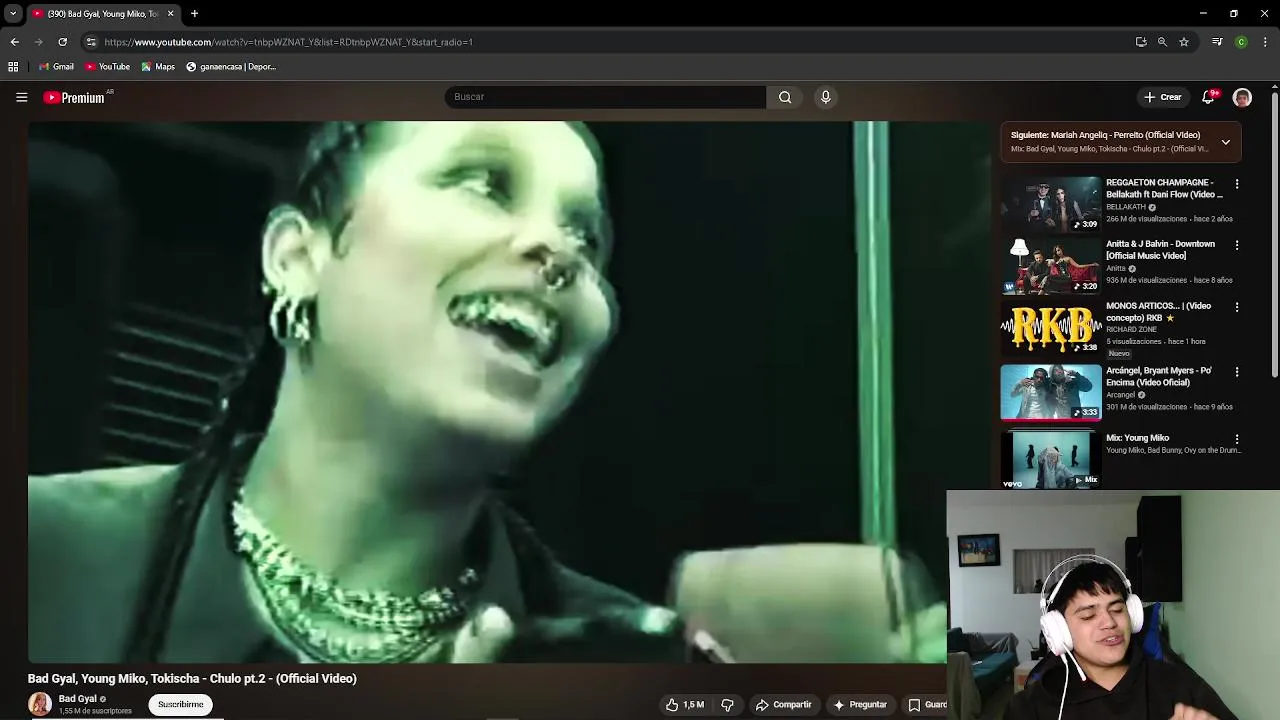1280x720 pixels.
Task: Click the page vertical scrollbar
Action: coord(1275,235)
